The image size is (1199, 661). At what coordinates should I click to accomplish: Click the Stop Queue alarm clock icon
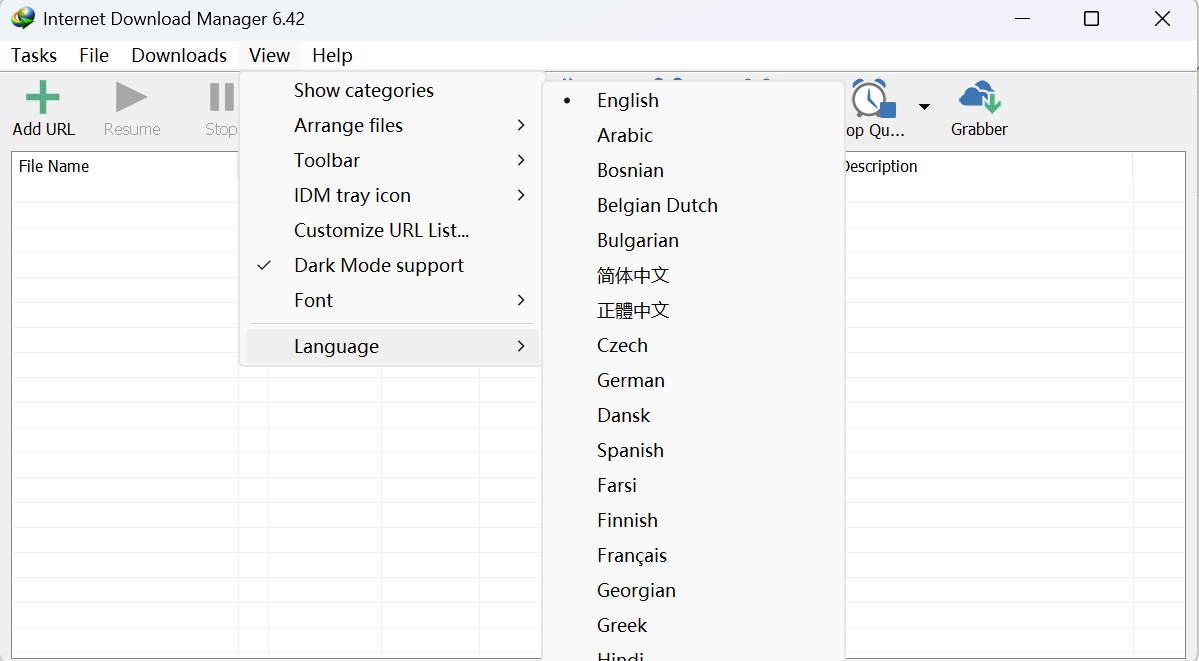(872, 99)
